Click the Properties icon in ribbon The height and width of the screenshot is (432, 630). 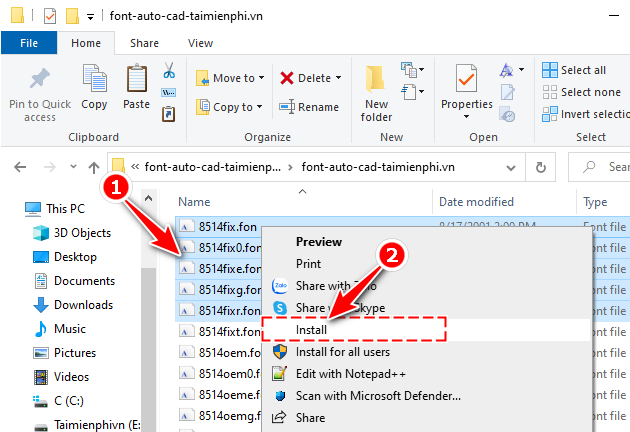tap(466, 78)
